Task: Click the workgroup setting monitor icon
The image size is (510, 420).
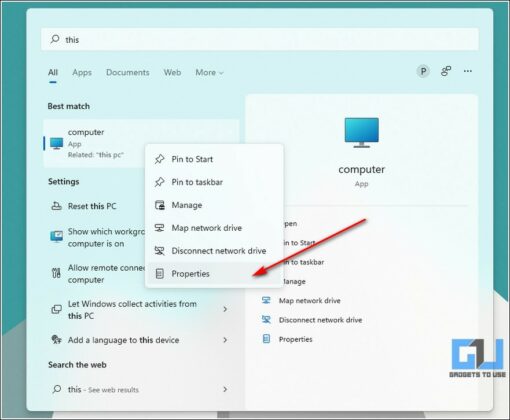Action: [x=56, y=236]
